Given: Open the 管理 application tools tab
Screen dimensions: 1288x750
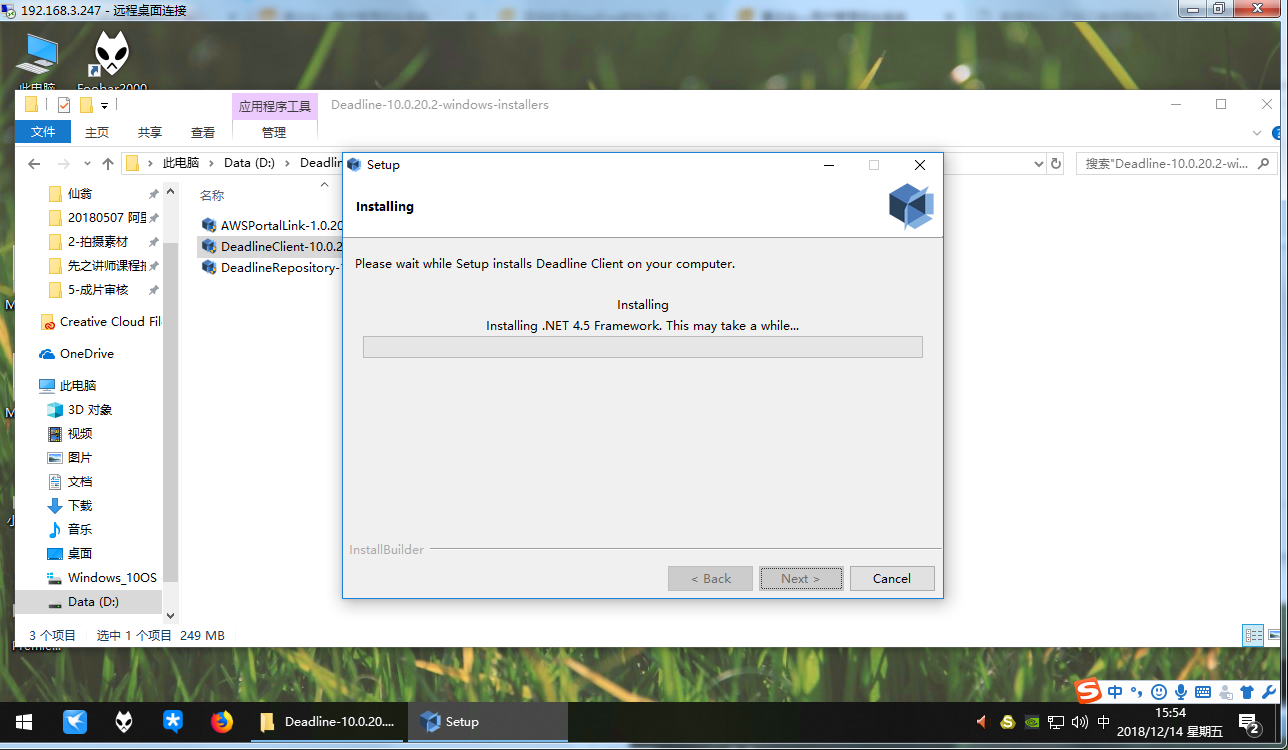Looking at the screenshot, I should 274,132.
